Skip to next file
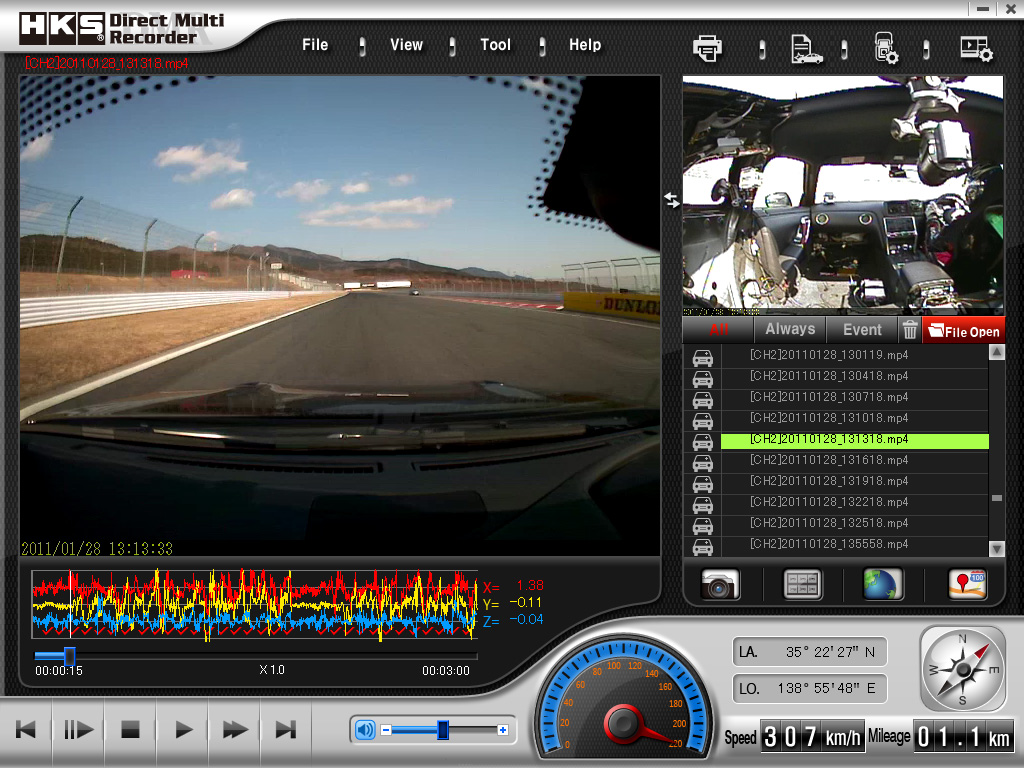This screenshot has width=1024, height=768. coord(286,729)
